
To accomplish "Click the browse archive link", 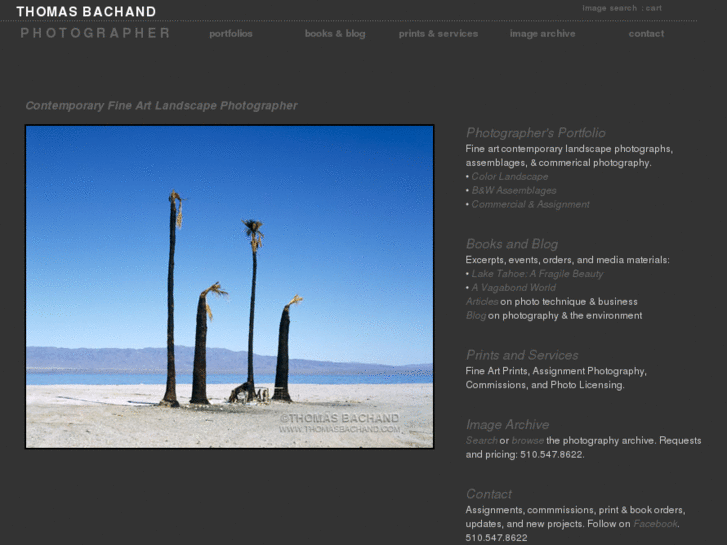I will click(528, 441).
